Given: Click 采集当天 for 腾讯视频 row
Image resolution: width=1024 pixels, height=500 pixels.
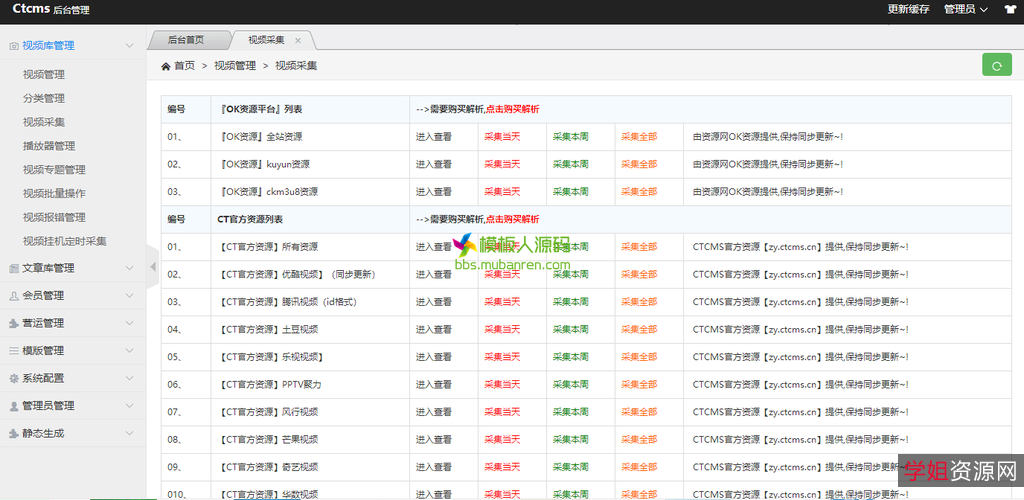Looking at the screenshot, I should (502, 302).
